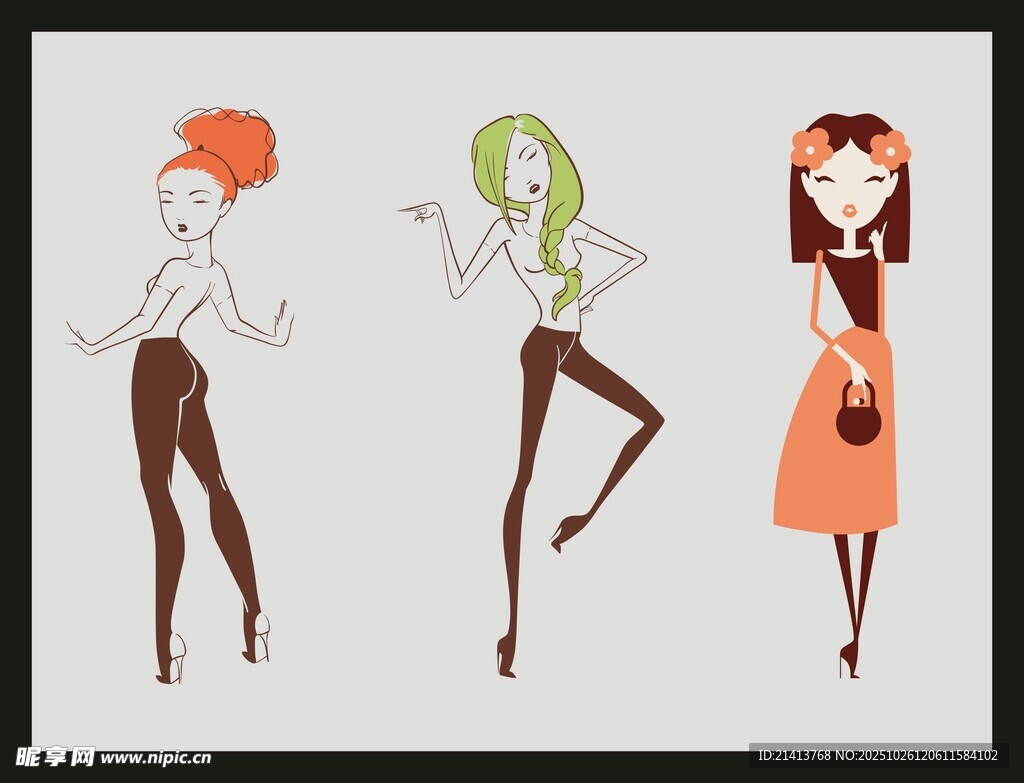
Task: Select the left flower in the hair
Action: tap(811, 149)
